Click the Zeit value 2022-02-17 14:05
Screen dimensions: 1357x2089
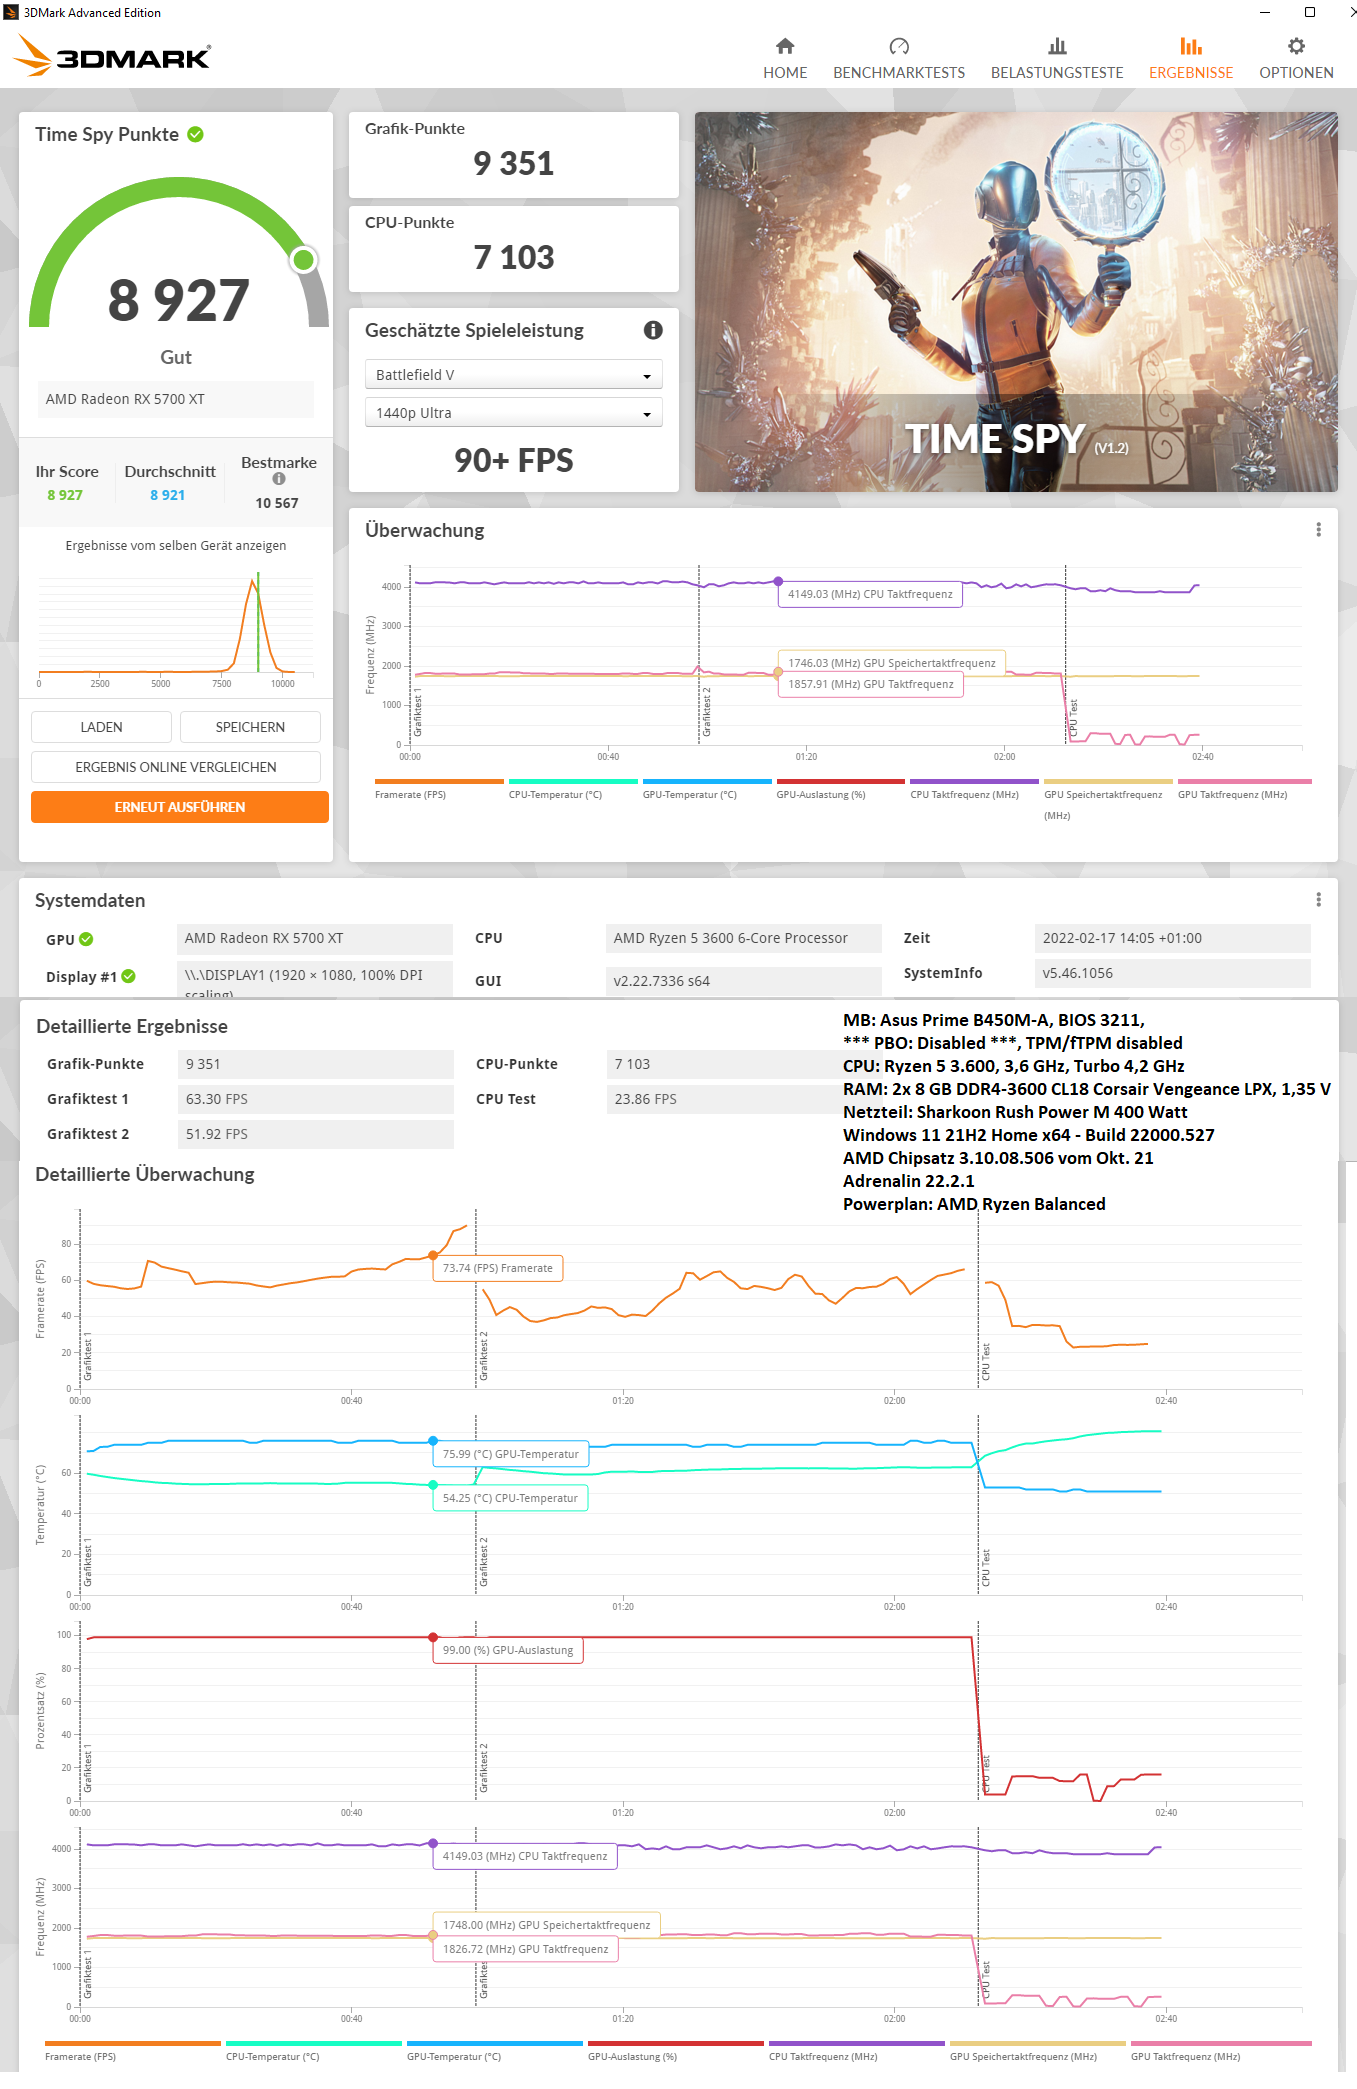tap(1172, 938)
